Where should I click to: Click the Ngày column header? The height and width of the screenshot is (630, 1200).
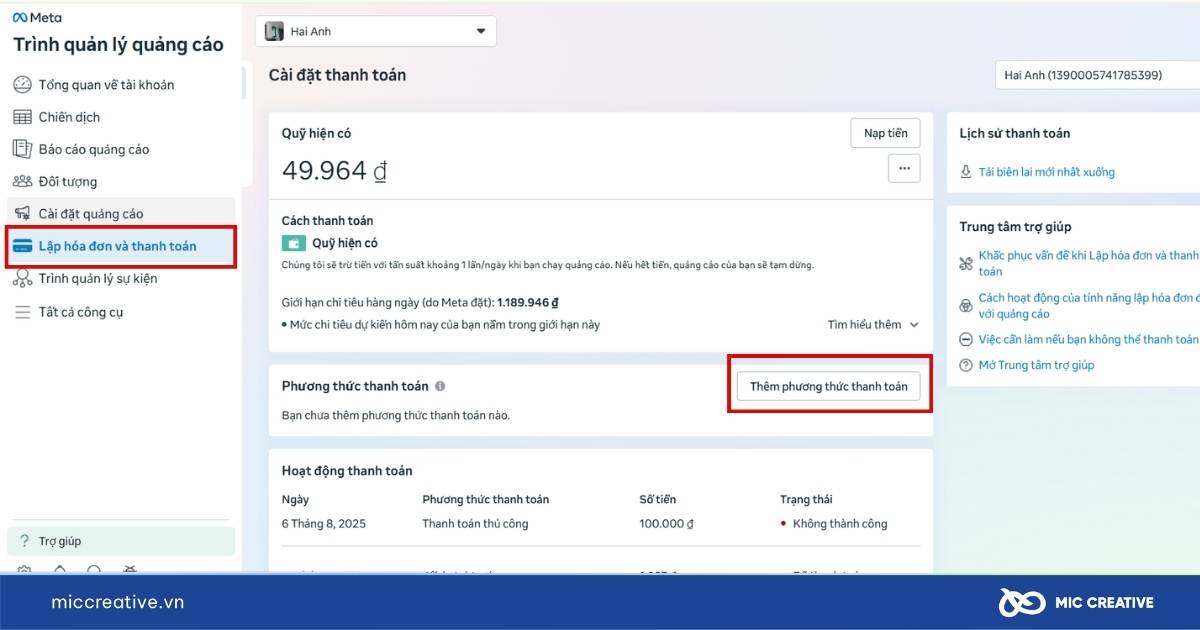coord(295,499)
